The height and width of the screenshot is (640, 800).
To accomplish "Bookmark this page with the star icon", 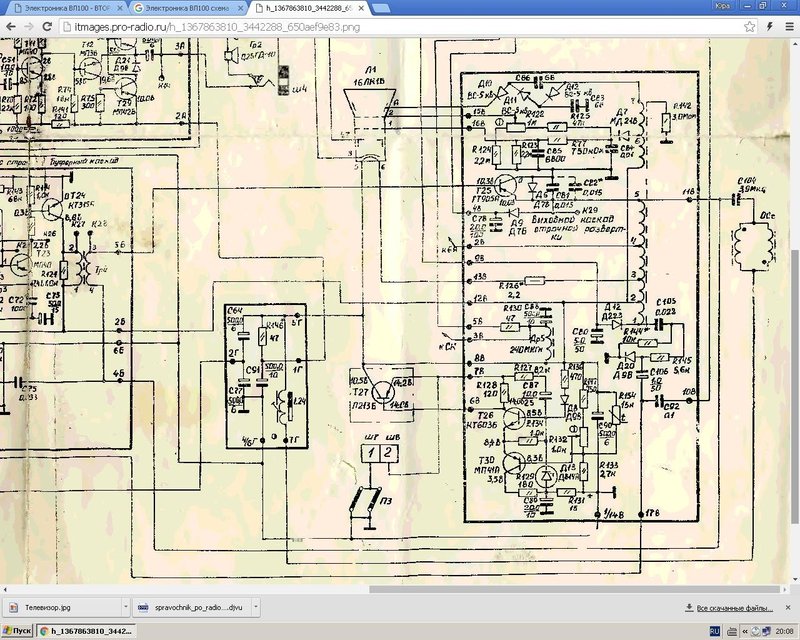I will [x=749, y=27].
